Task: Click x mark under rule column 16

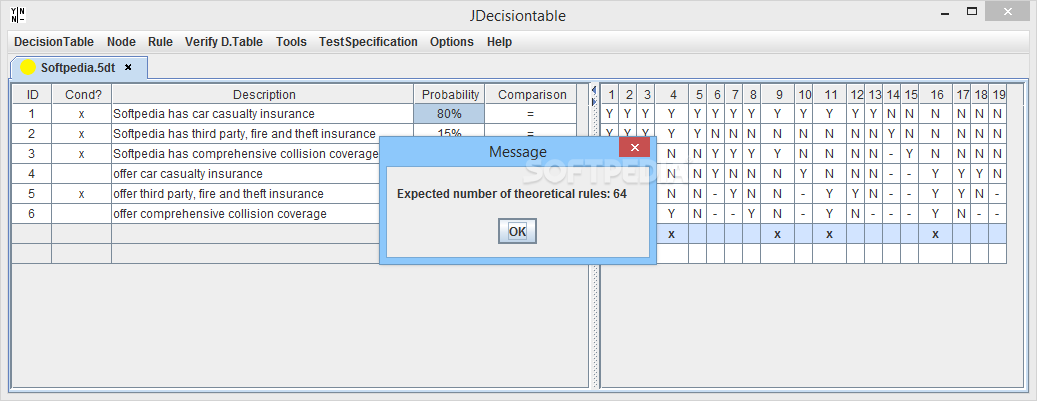Action: [x=936, y=234]
